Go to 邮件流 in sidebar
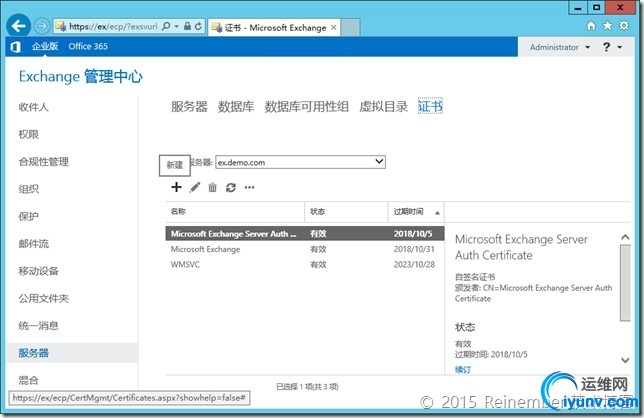The width and height of the screenshot is (644, 418). tap(33, 244)
